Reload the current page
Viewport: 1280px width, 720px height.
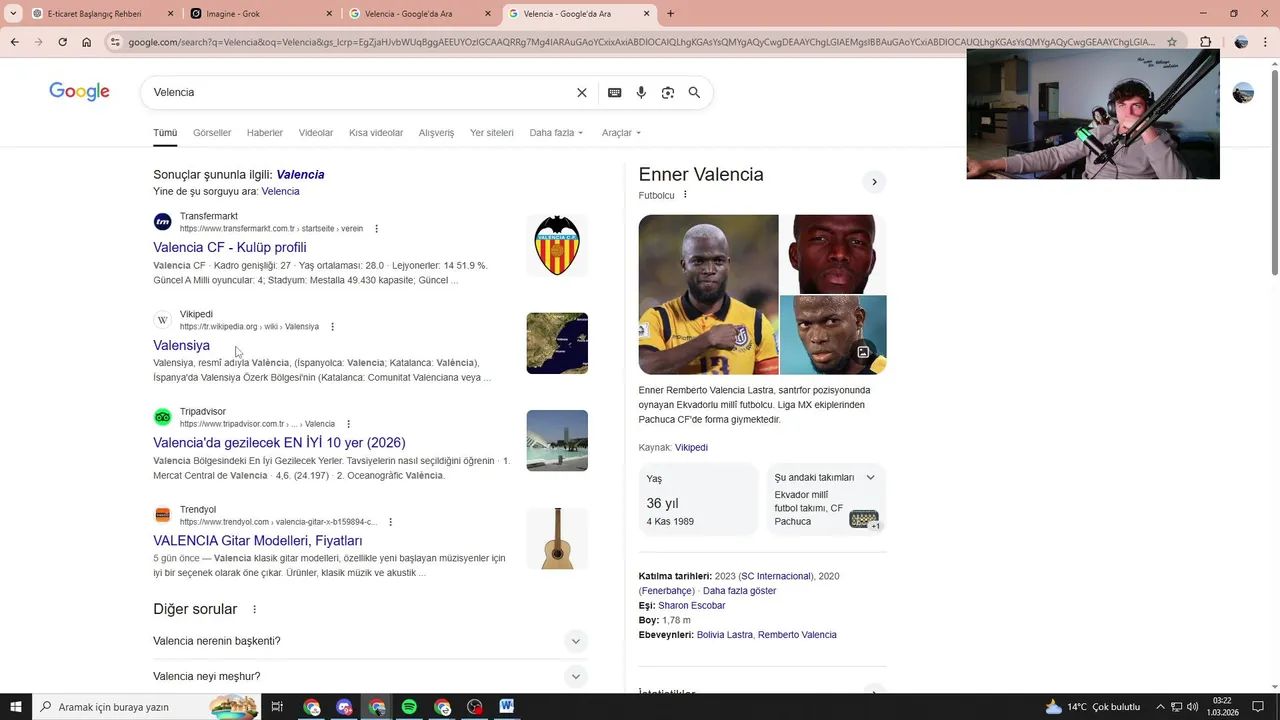click(x=62, y=42)
